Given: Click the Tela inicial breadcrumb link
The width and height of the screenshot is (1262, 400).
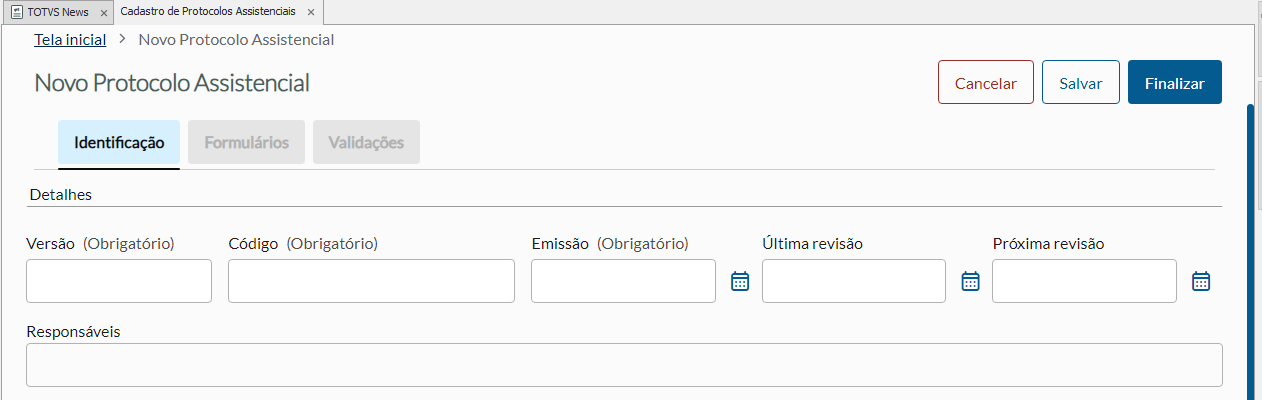Looking at the screenshot, I should pos(70,40).
